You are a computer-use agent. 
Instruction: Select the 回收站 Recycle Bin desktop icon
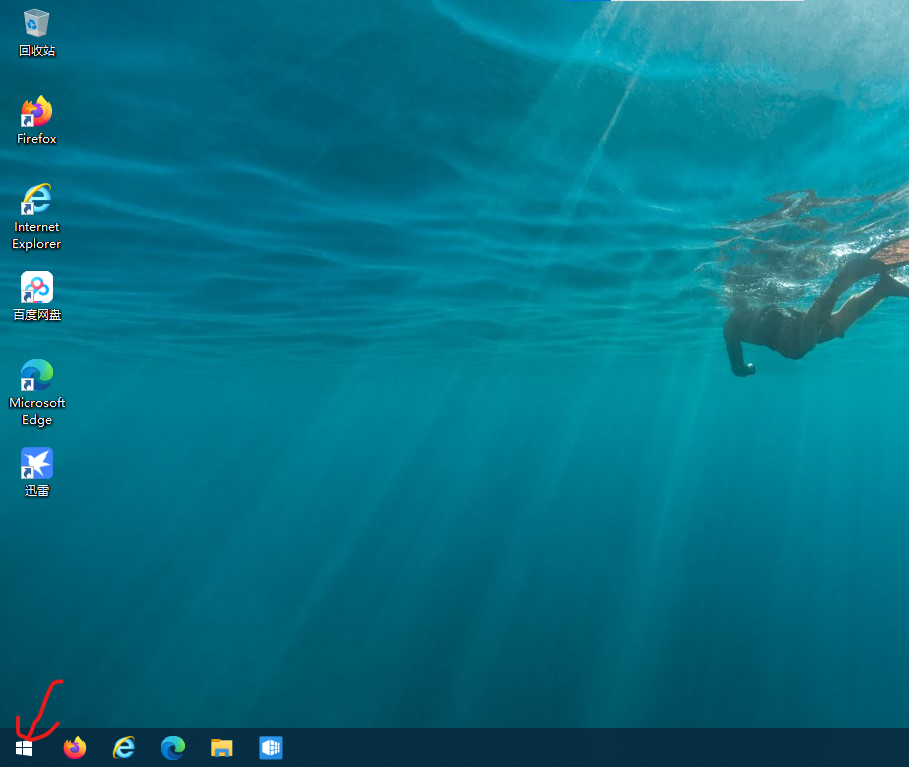(x=37, y=23)
